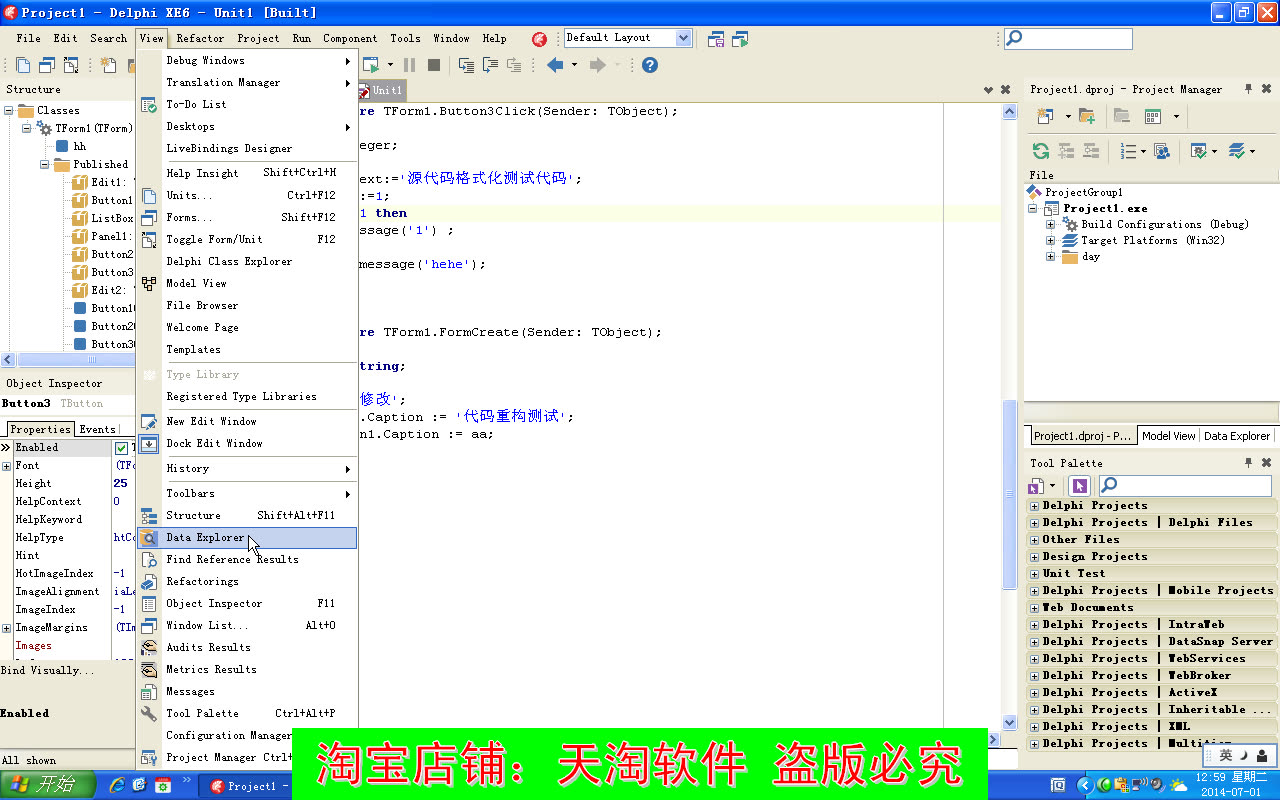Click the IME language indicator in the tray
The height and width of the screenshot is (800, 1280).
point(1226,756)
